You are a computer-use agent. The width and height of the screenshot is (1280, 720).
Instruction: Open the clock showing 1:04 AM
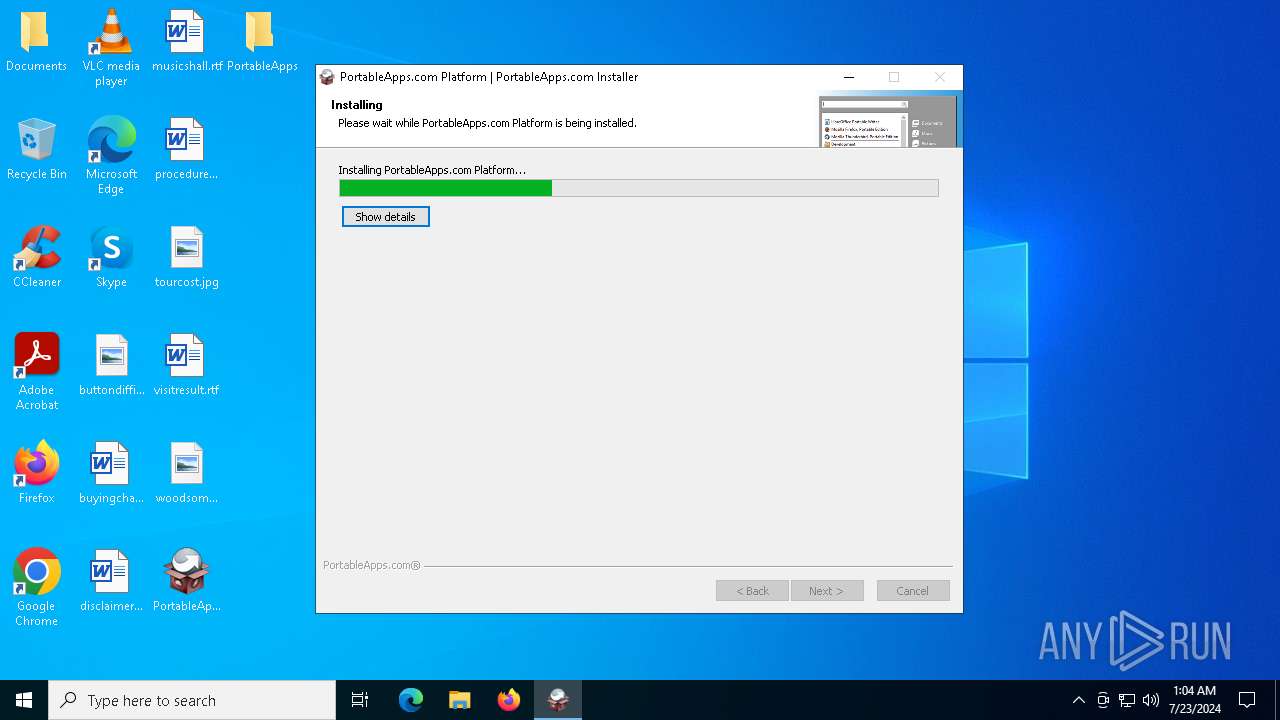1194,700
